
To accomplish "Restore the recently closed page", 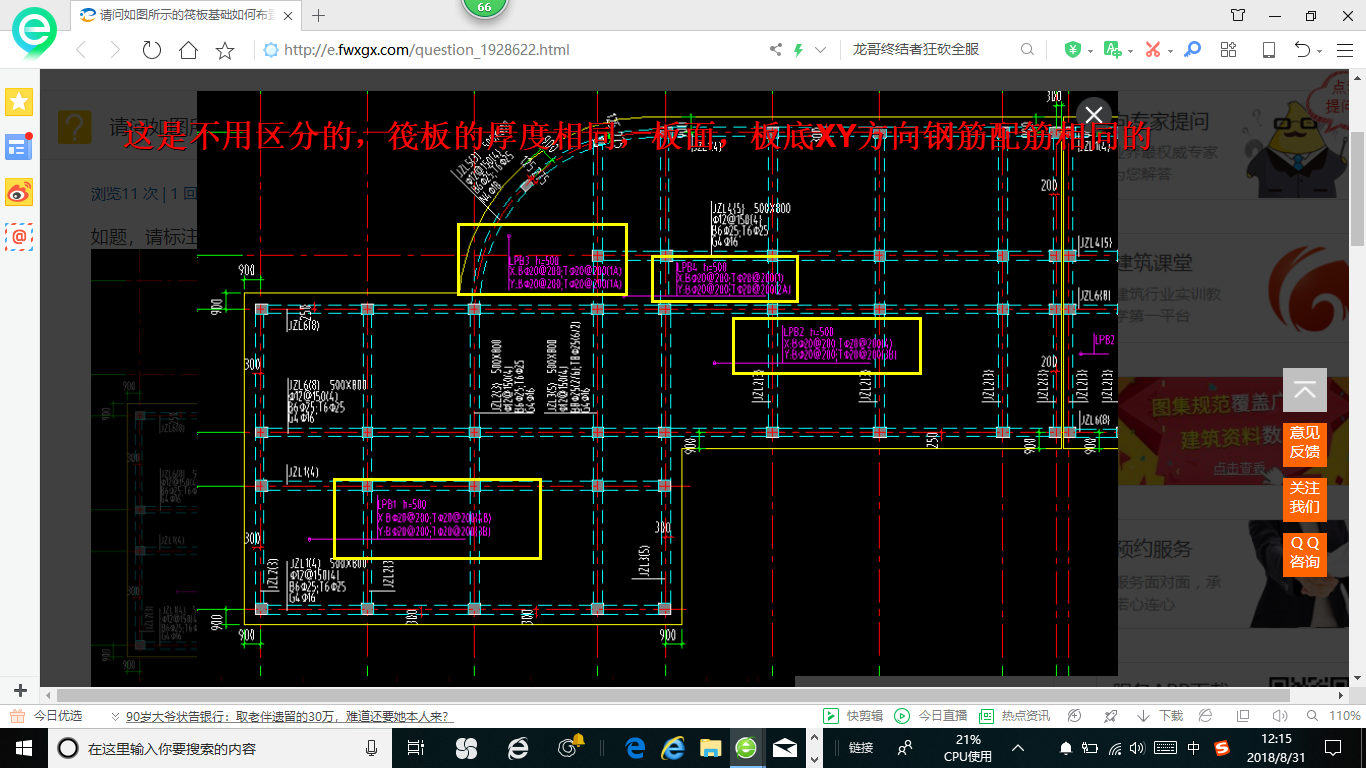I will click(1302, 50).
